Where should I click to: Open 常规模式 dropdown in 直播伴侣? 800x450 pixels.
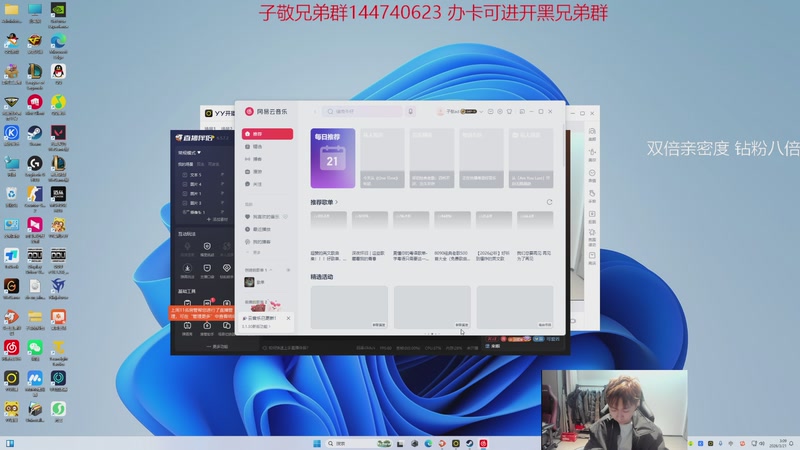pyautogui.click(x=189, y=153)
